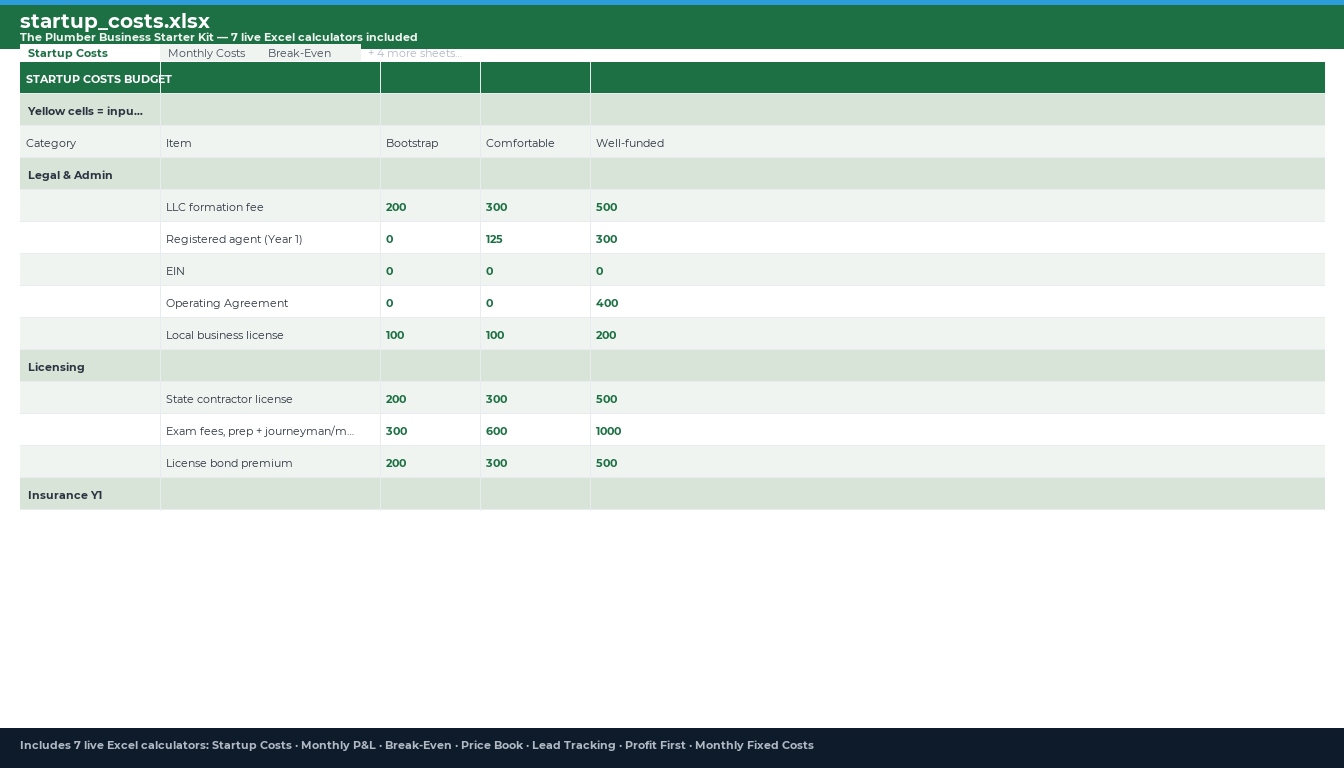Select Exam fees Comfortable value 600
The image size is (1344, 768).
535,430
